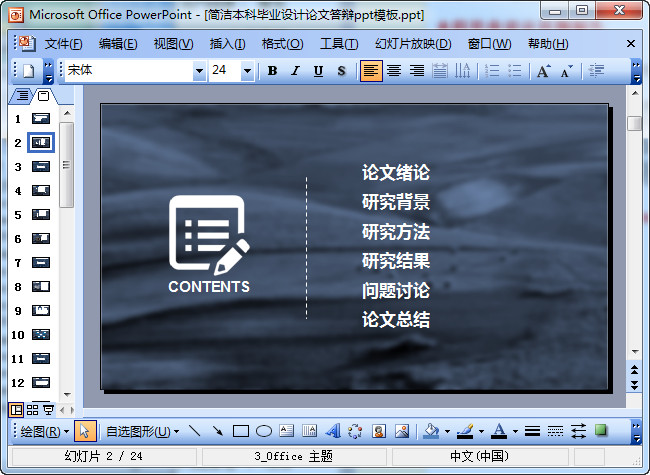Apply distributed alignment
Image resolution: width=650 pixels, height=475 pixels.
440,71
